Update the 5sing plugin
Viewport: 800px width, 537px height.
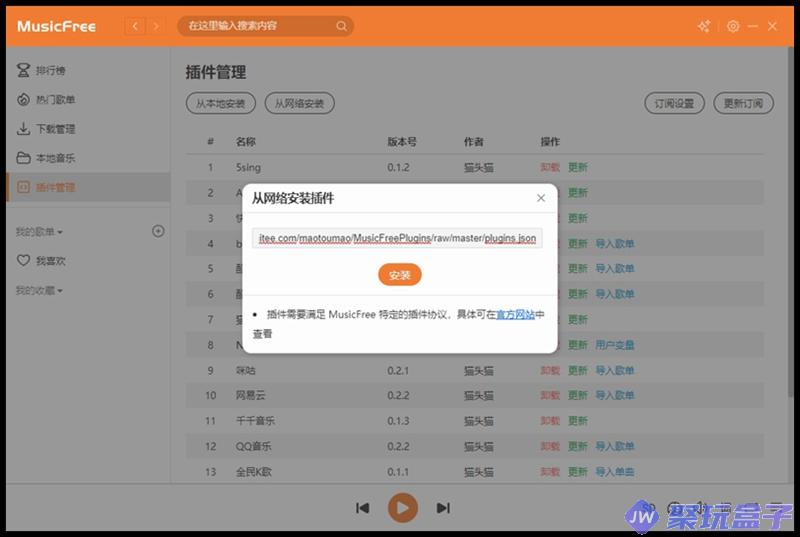578,167
